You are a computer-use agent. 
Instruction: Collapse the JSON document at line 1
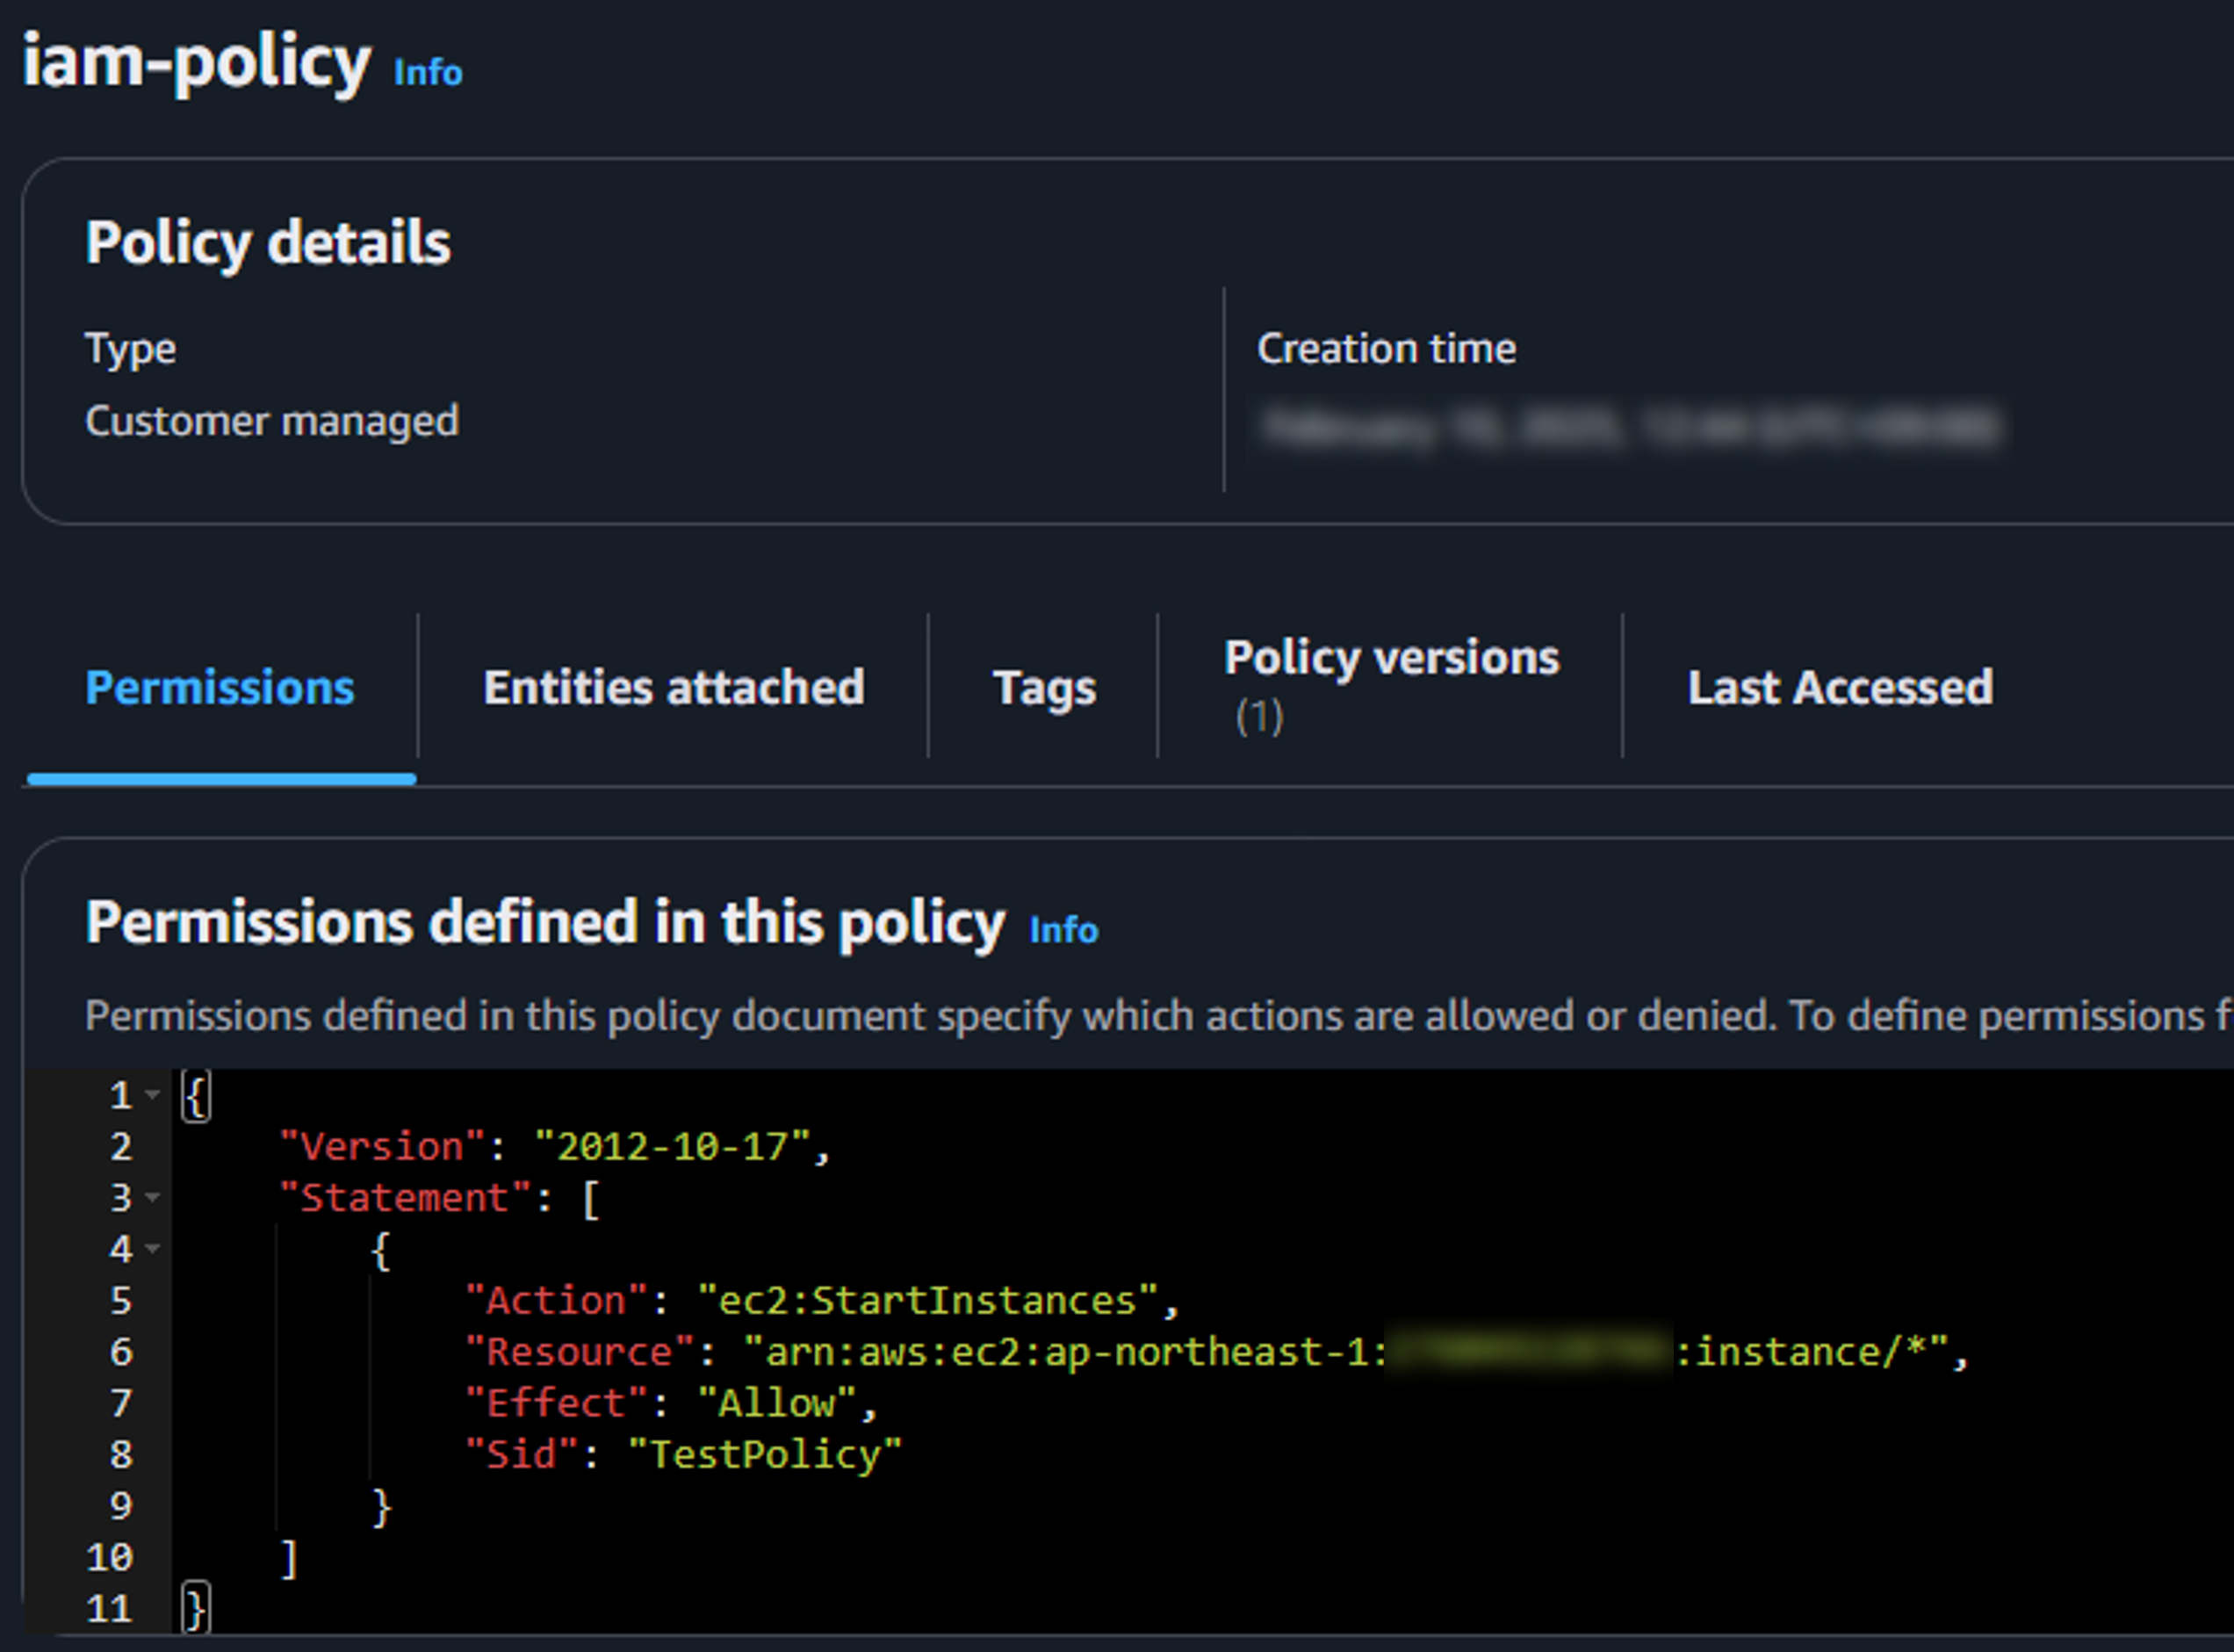click(x=152, y=1095)
